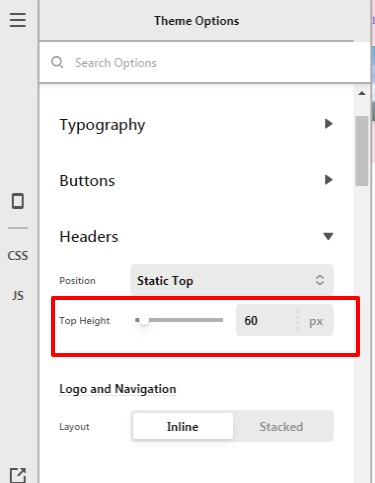Expand the Buttons section
This screenshot has height=483, width=375.
point(329,180)
